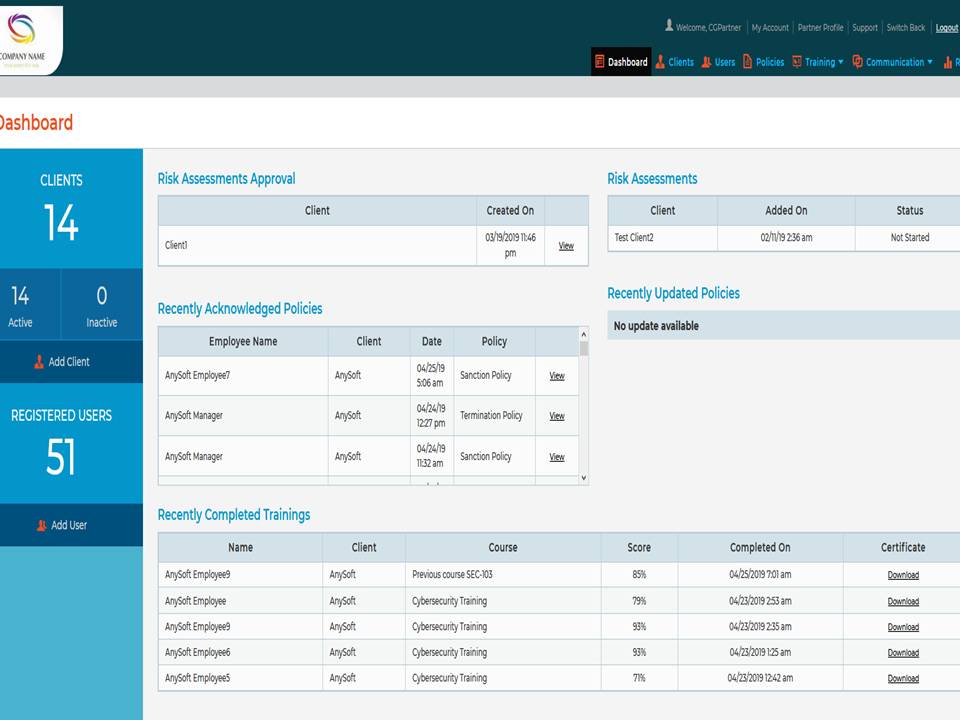This screenshot has width=960, height=720.
Task: Click No update available message
Action: (656, 326)
